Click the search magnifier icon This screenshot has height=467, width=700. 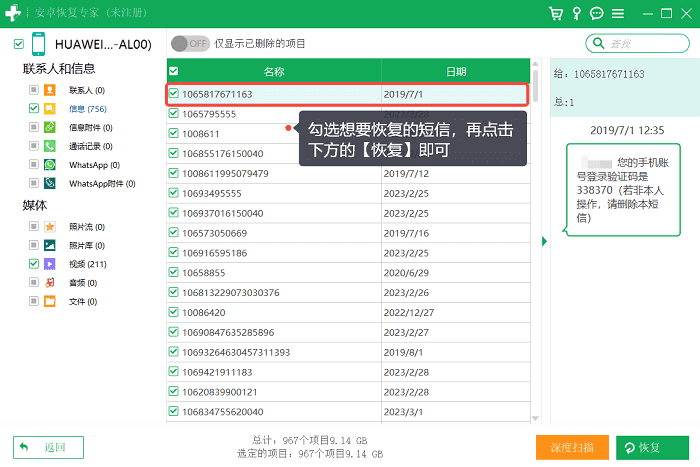point(598,43)
